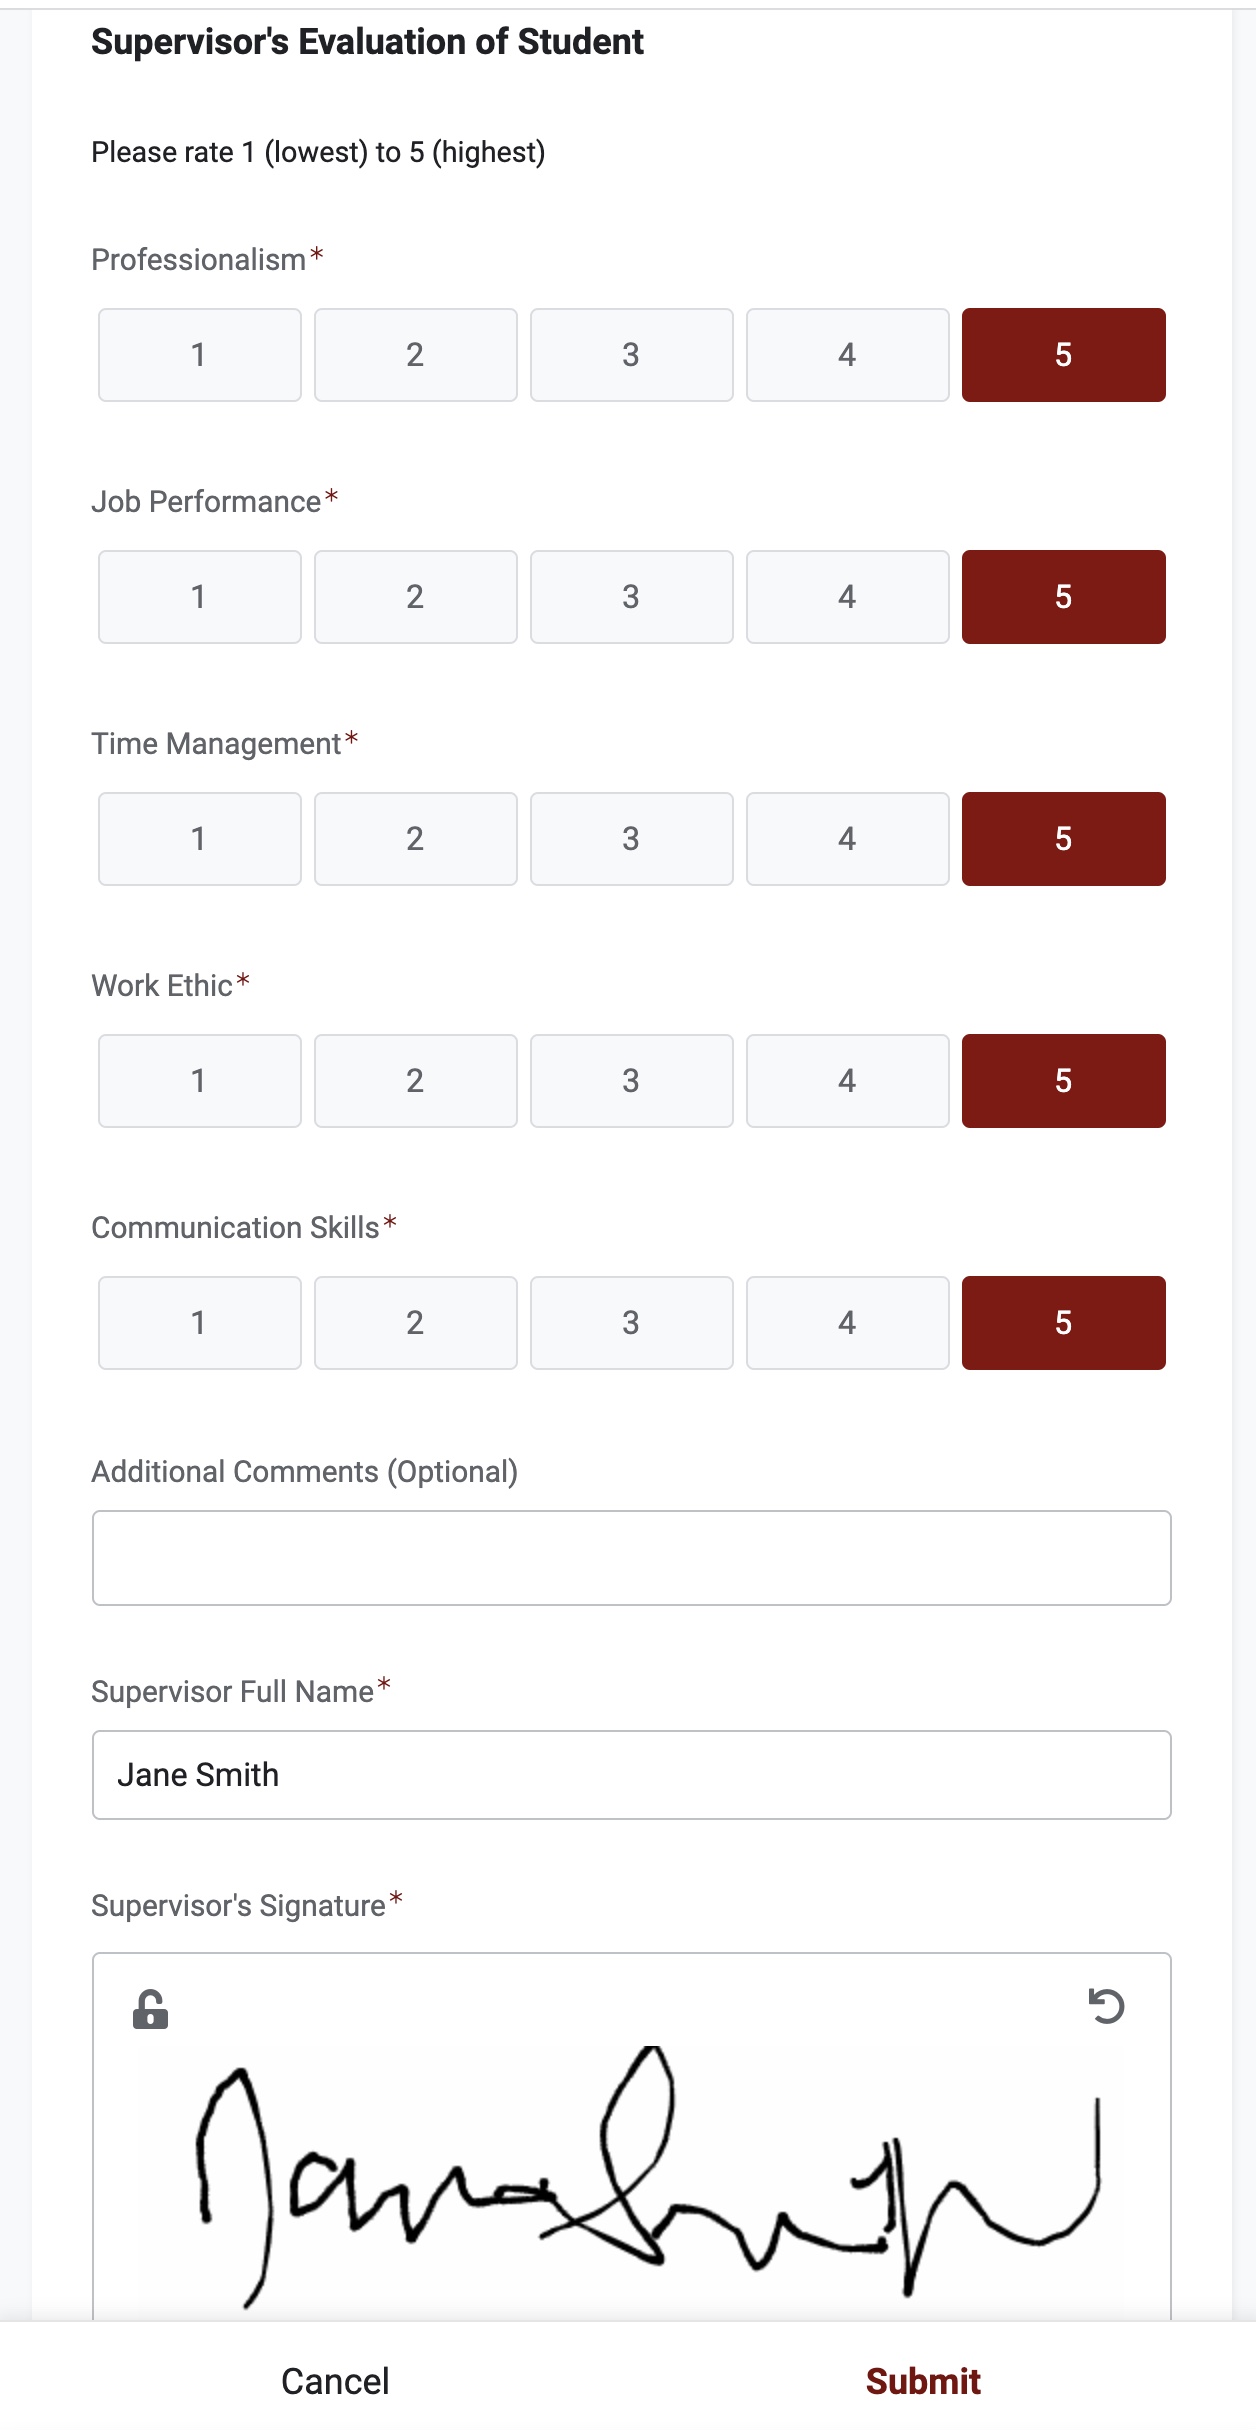Set Work Ethic rating to 5
The height and width of the screenshot is (2430, 1256).
coord(1063,1081)
